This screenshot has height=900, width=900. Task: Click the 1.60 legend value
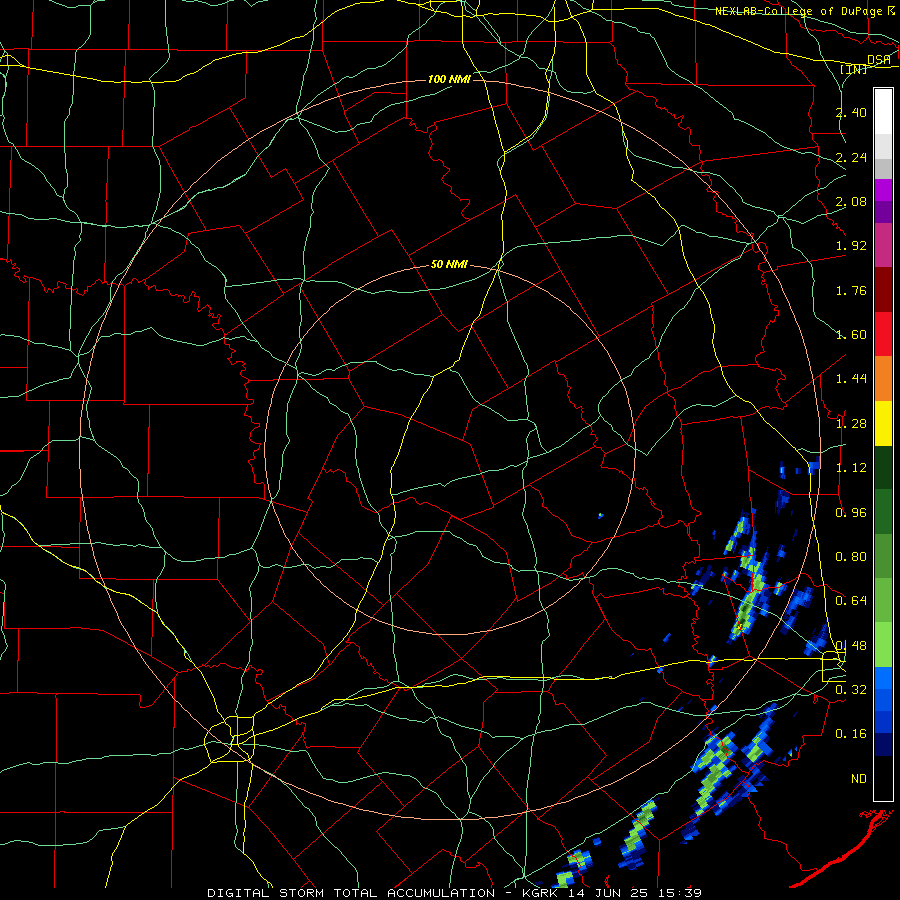(x=851, y=335)
